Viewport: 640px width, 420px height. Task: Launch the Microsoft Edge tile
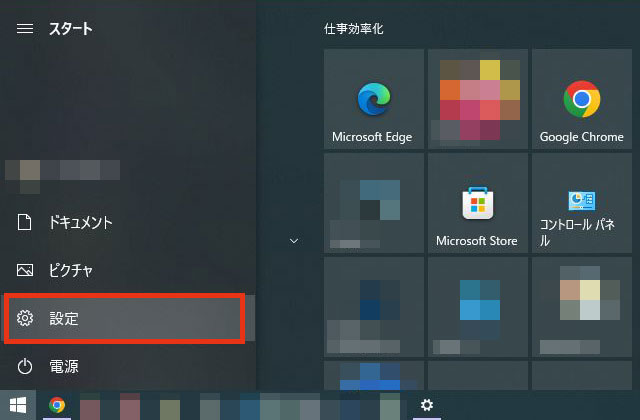pos(374,99)
